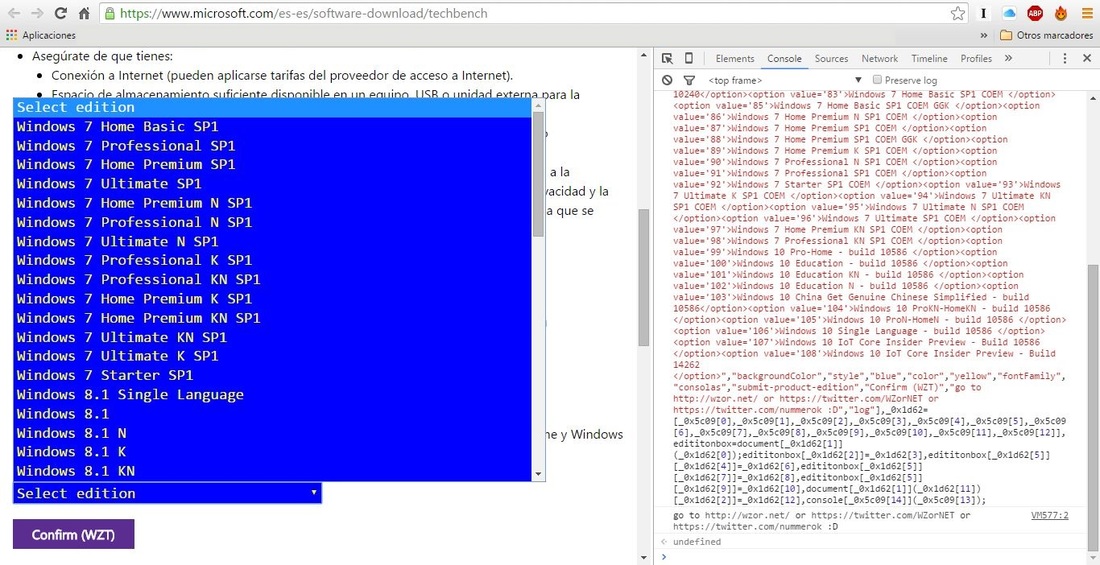Select the plain Windows 8.1 option

(273, 413)
